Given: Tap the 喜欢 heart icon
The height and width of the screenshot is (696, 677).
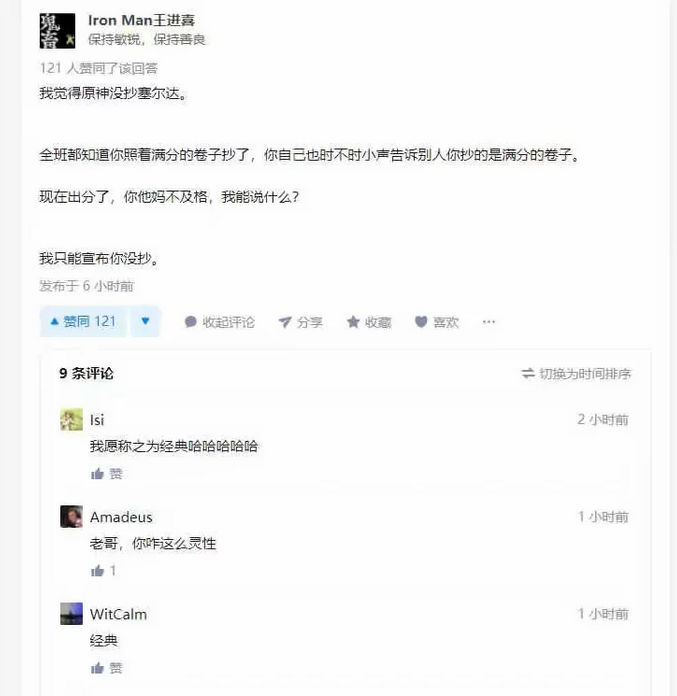Looking at the screenshot, I should (437, 322).
